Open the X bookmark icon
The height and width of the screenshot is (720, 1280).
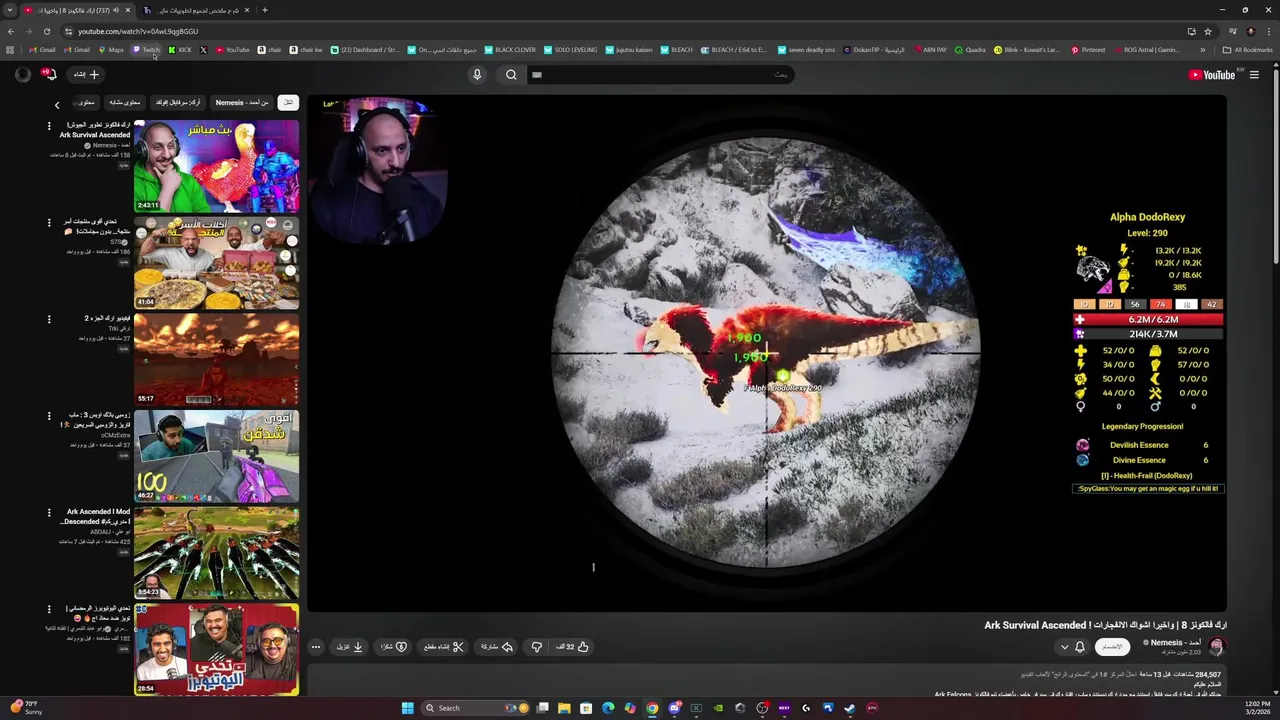tap(203, 50)
